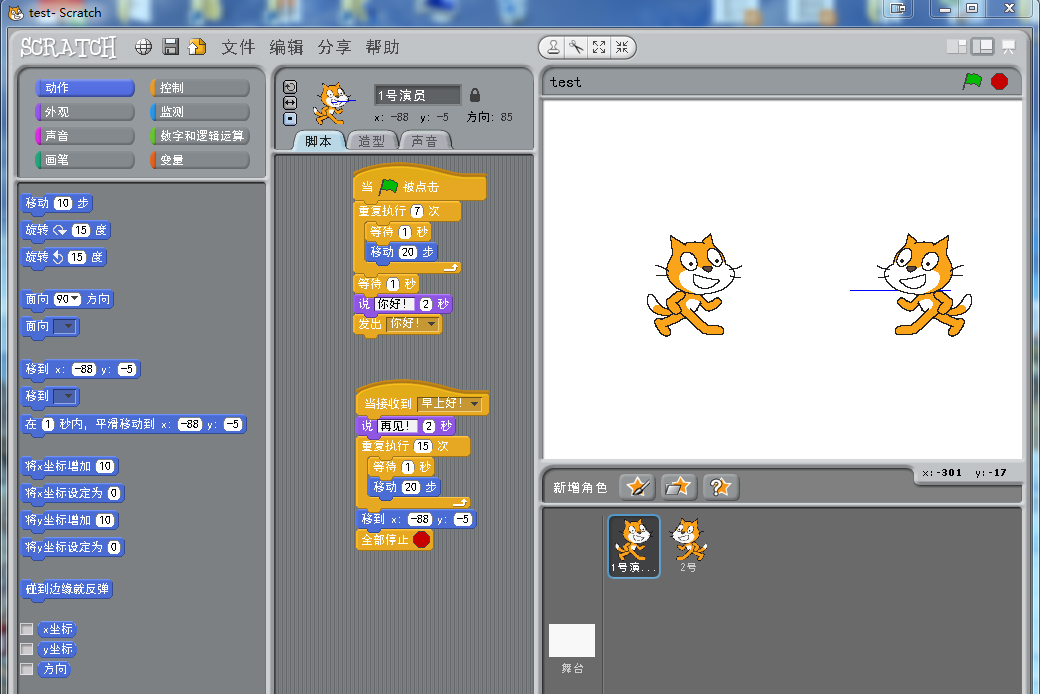Open the 早上好! message dropdown in script

[x=474, y=404]
